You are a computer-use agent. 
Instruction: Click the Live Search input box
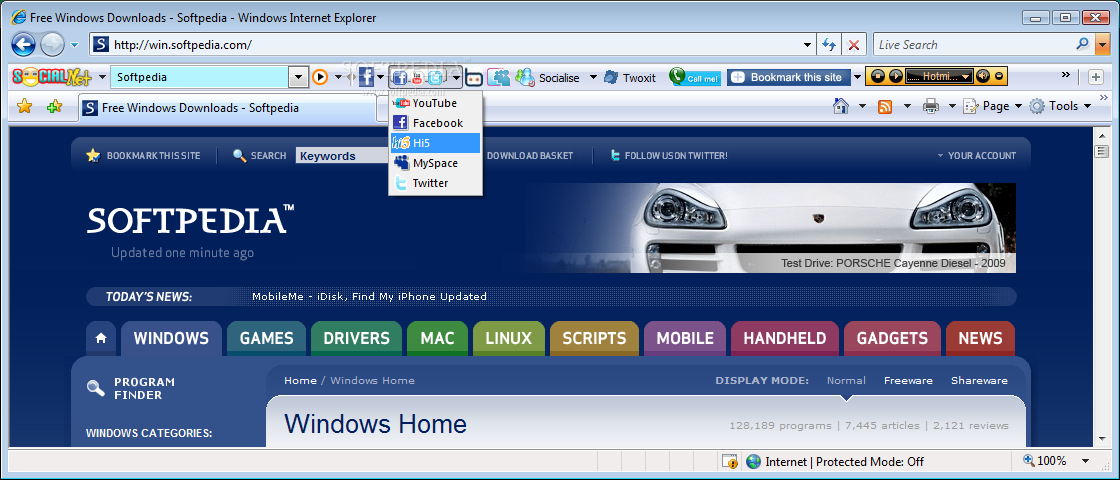(975, 44)
